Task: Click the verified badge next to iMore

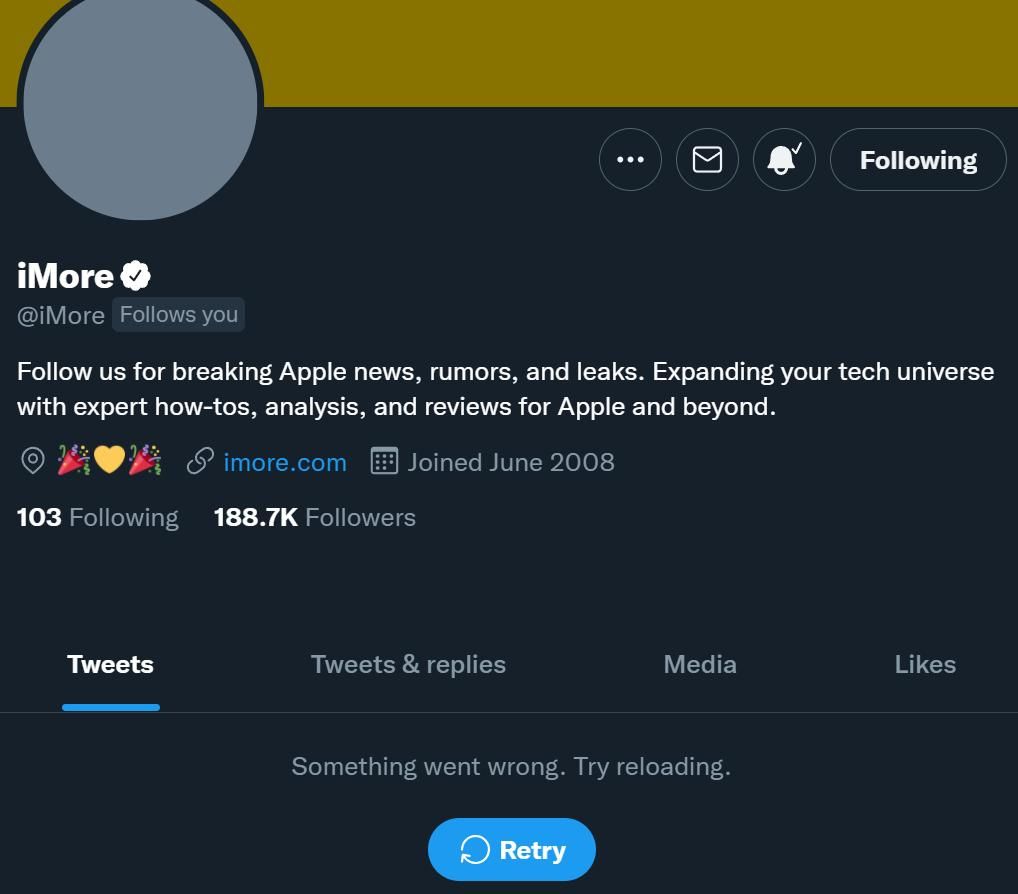Action: (x=136, y=274)
